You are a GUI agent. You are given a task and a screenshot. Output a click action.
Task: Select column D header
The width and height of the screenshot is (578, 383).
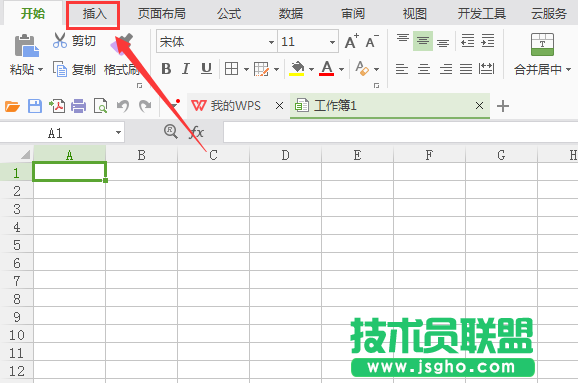click(x=285, y=154)
